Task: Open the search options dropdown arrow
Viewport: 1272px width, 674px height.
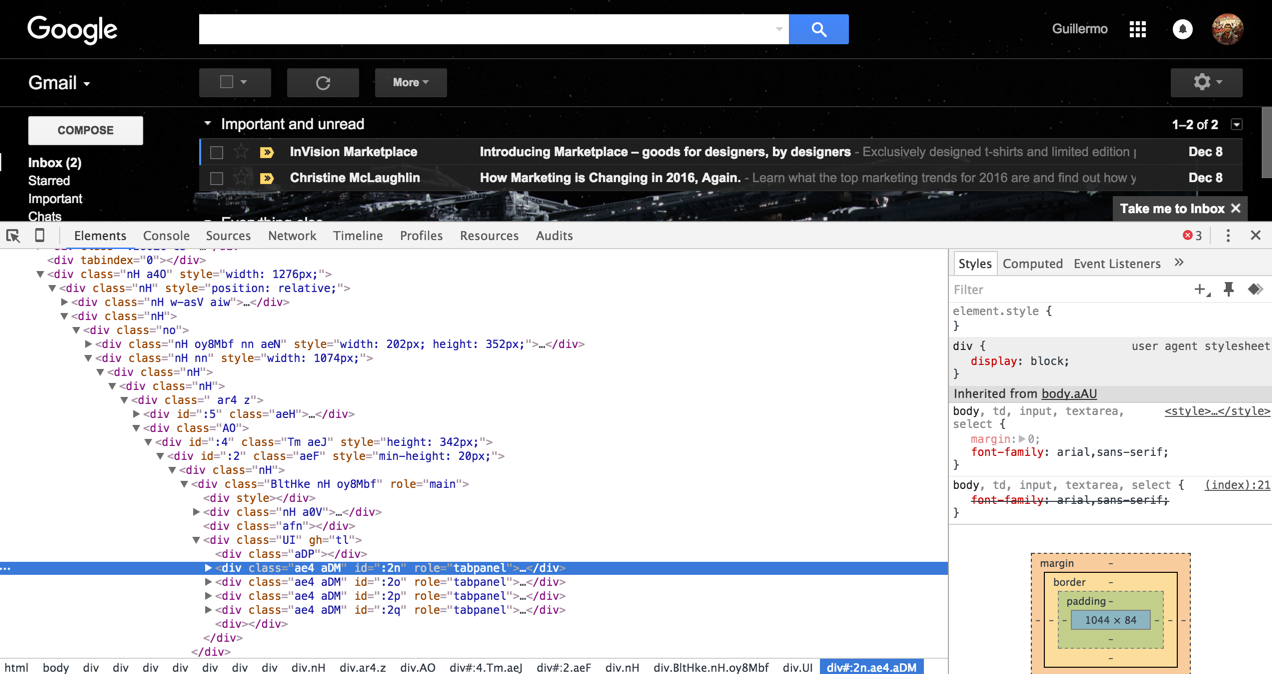Action: (x=779, y=30)
